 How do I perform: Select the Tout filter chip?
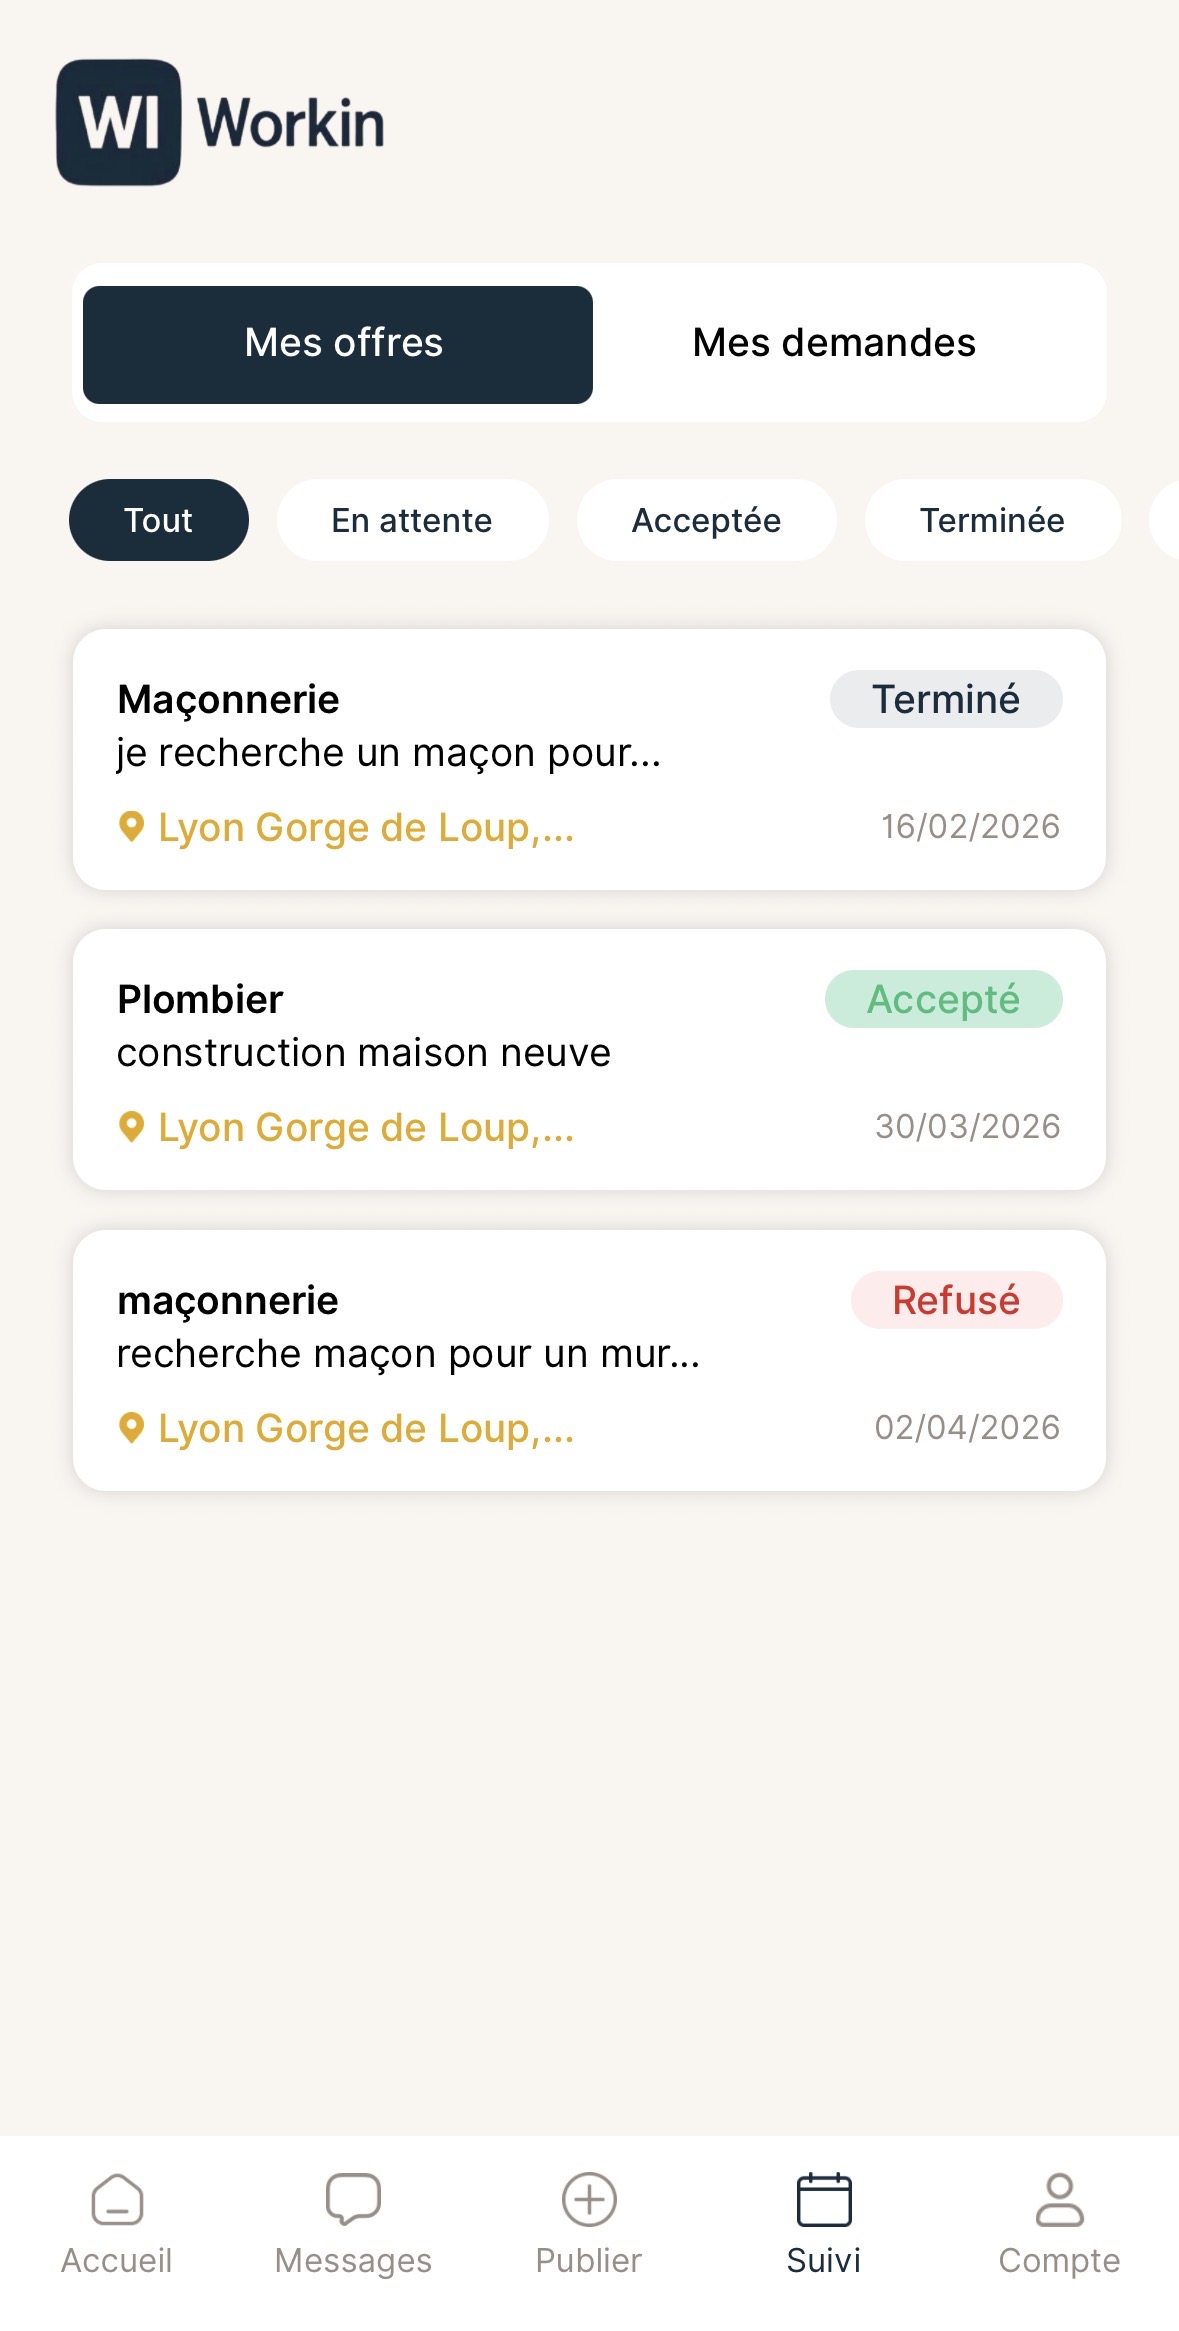click(x=158, y=520)
